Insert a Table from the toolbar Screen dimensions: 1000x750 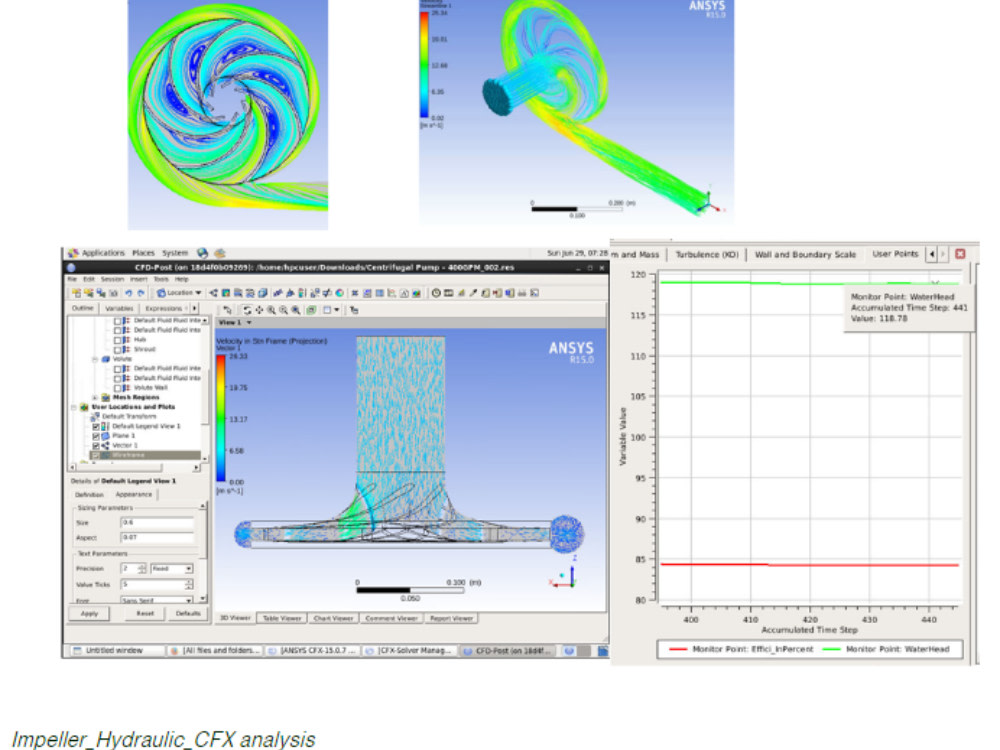379,293
